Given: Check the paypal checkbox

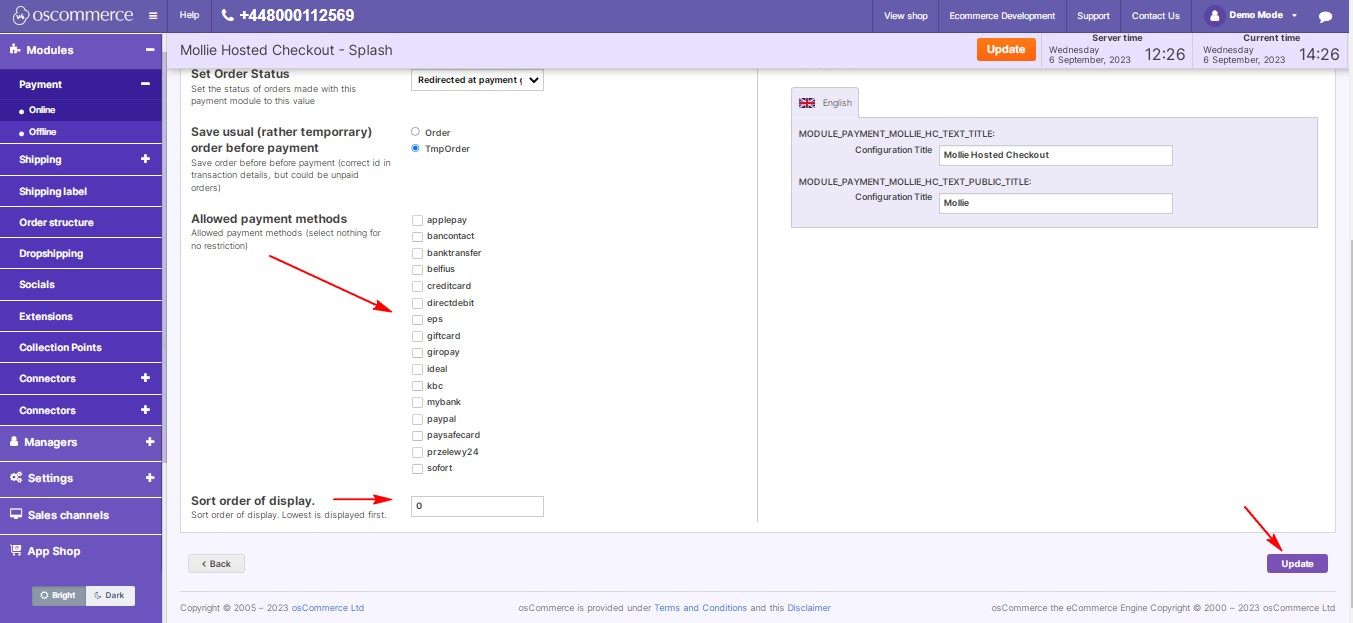Looking at the screenshot, I should point(417,419).
